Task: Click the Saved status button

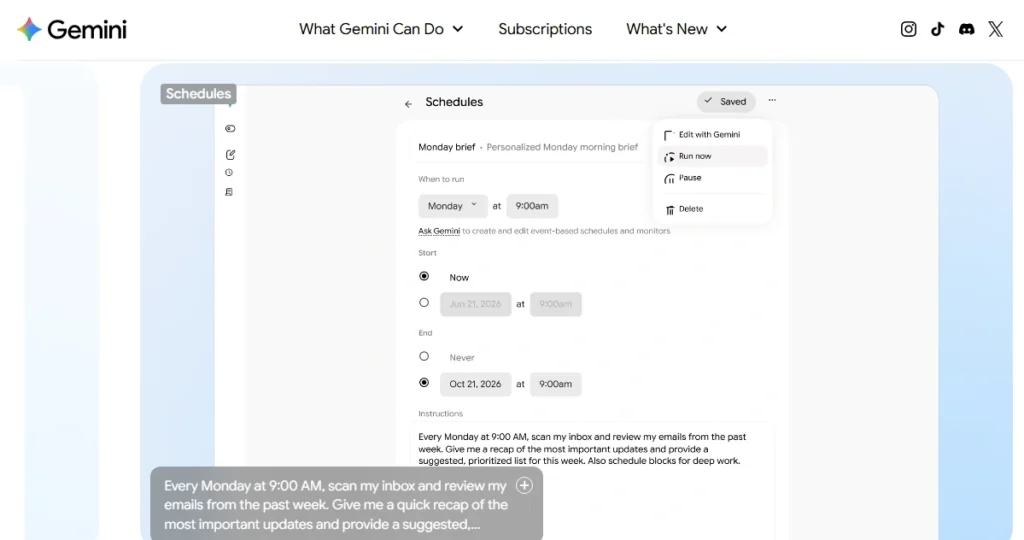Action: pos(726,101)
